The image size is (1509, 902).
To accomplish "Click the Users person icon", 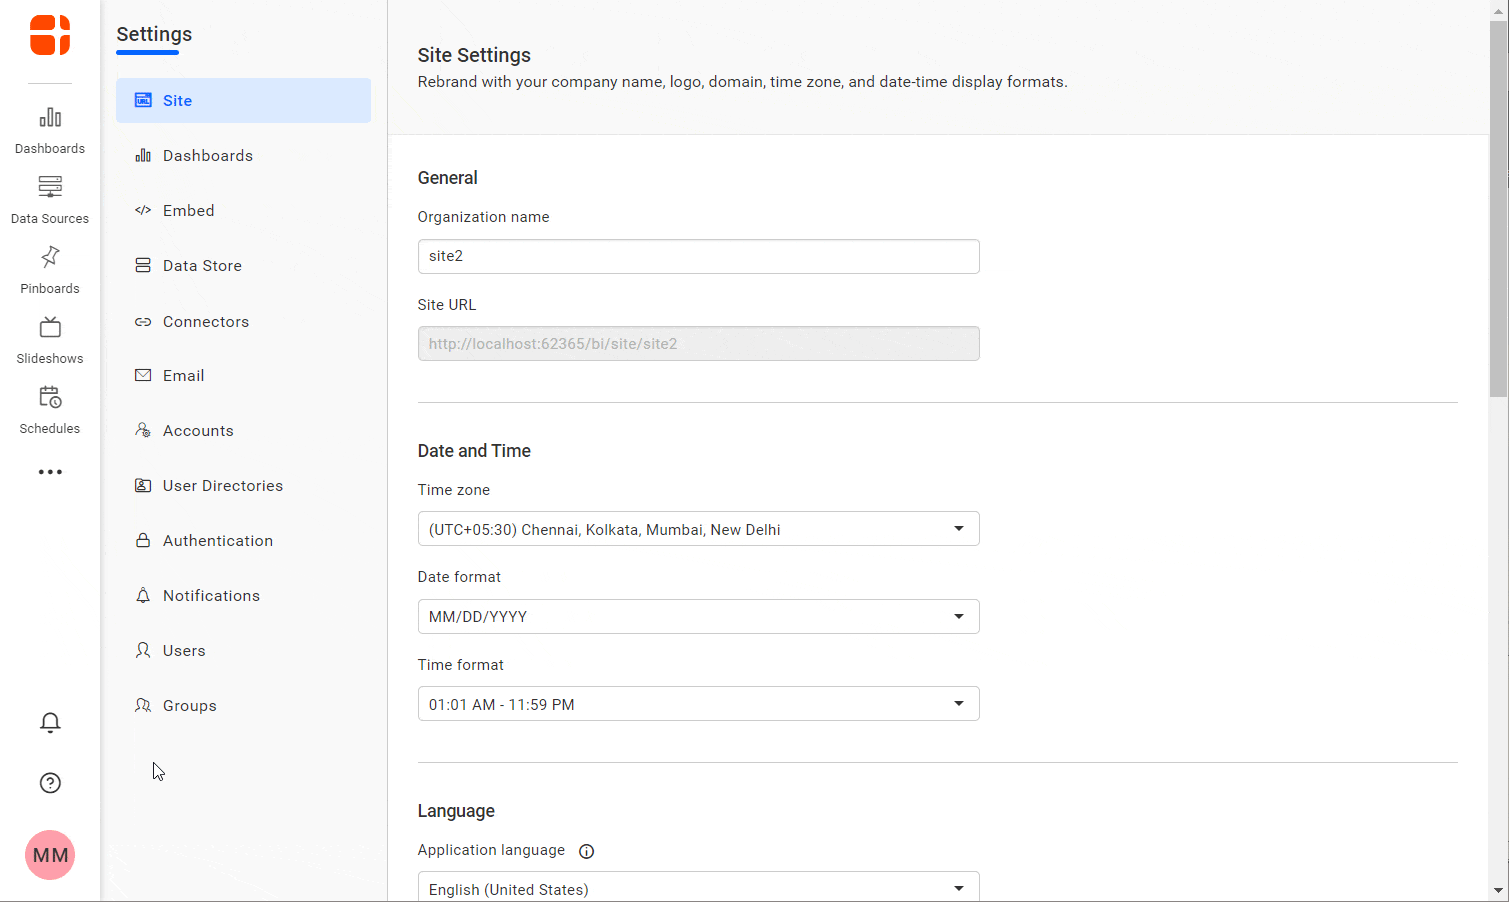I will coord(143,650).
